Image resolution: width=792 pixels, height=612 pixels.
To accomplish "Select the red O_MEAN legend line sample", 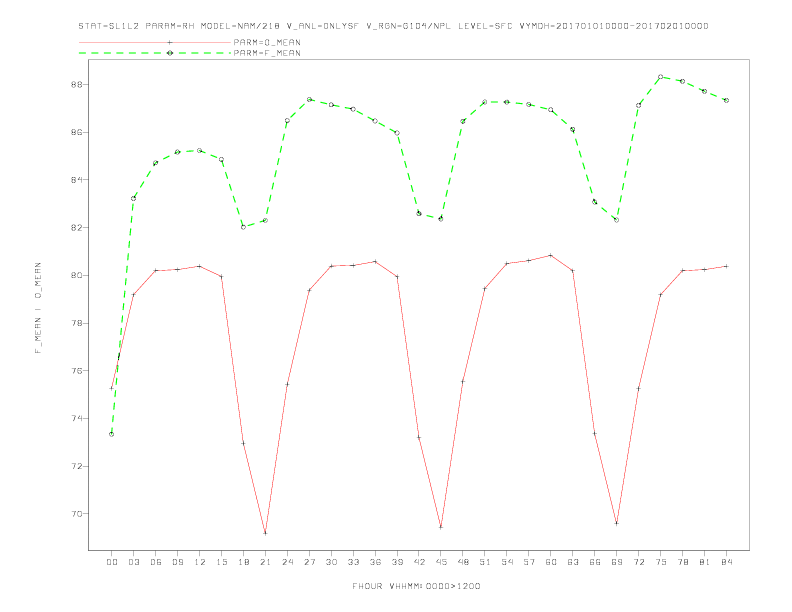I will coord(155,42).
